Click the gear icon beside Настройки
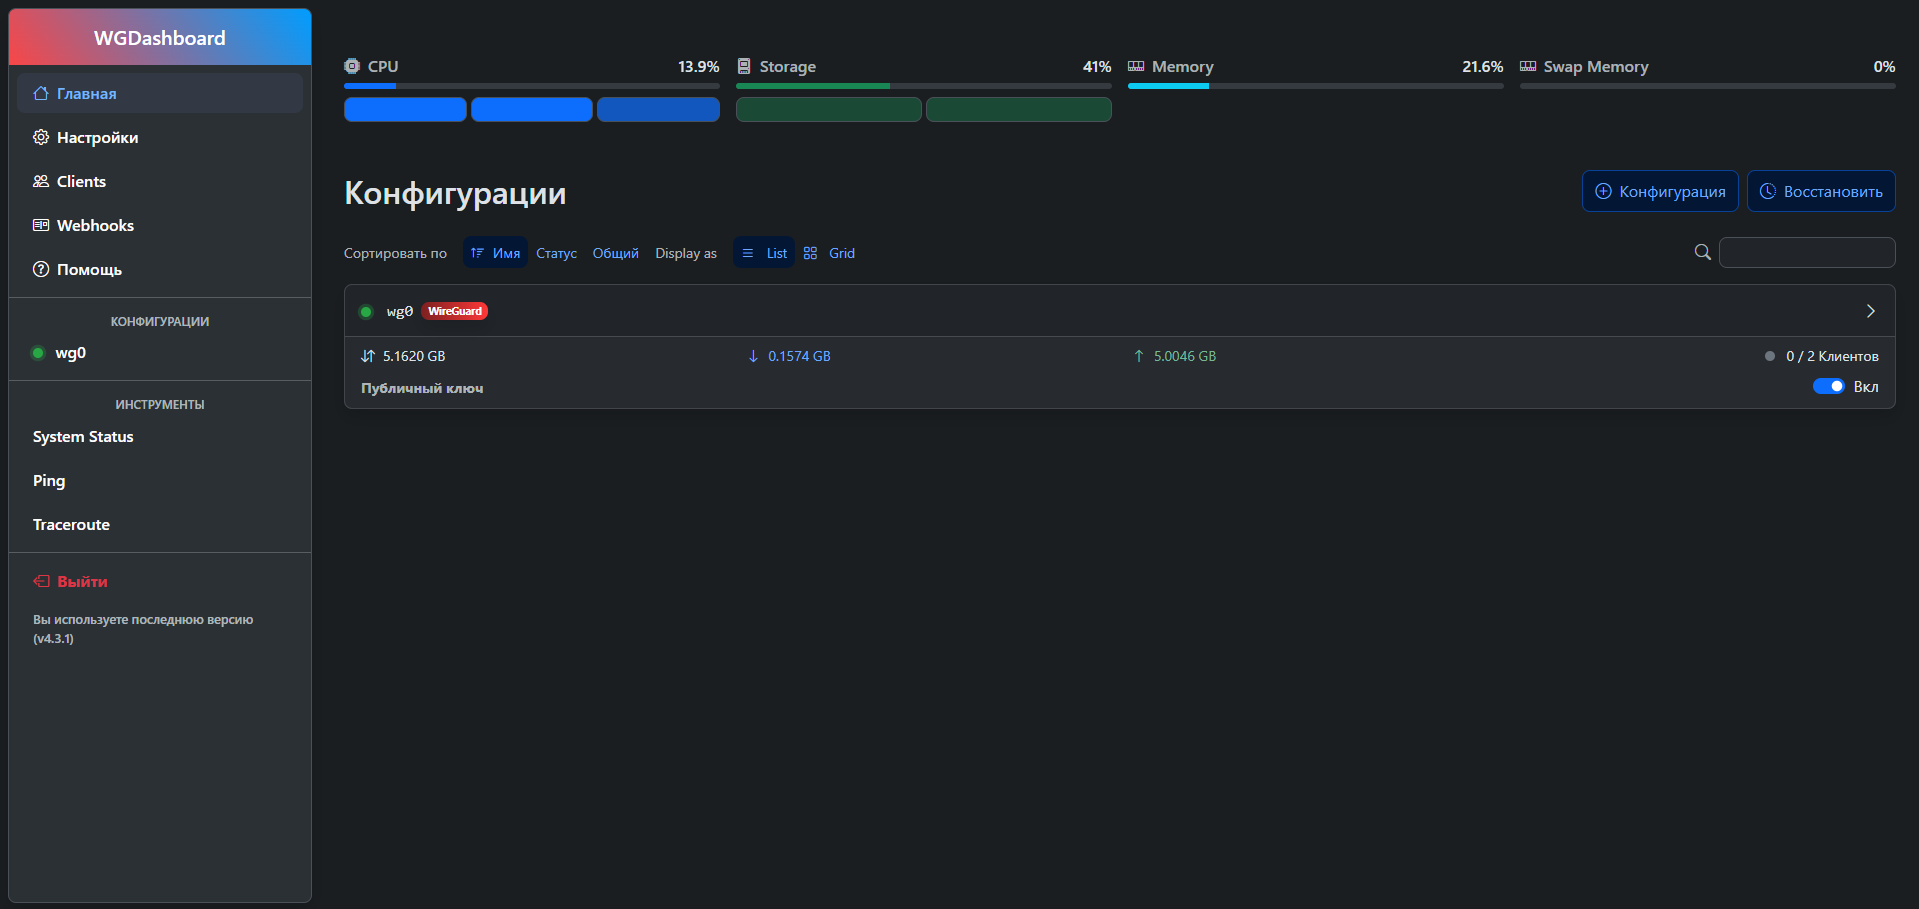Image resolution: width=1919 pixels, height=909 pixels. [41, 137]
